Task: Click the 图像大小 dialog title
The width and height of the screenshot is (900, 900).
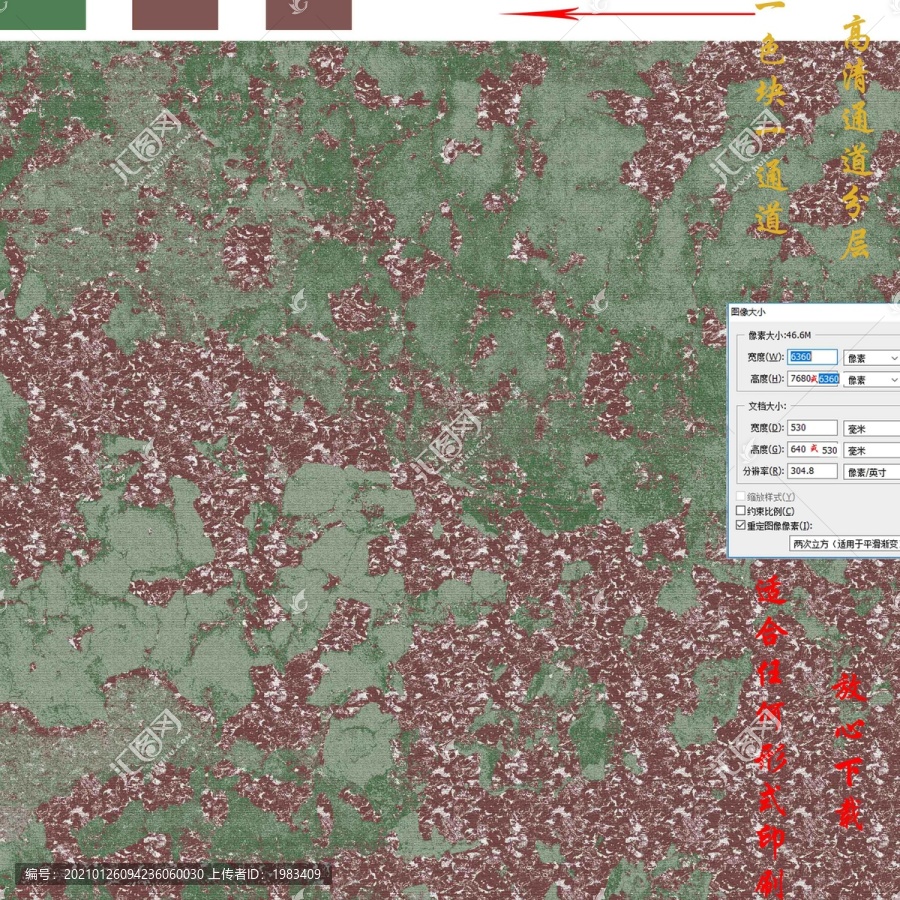Action: 748,312
